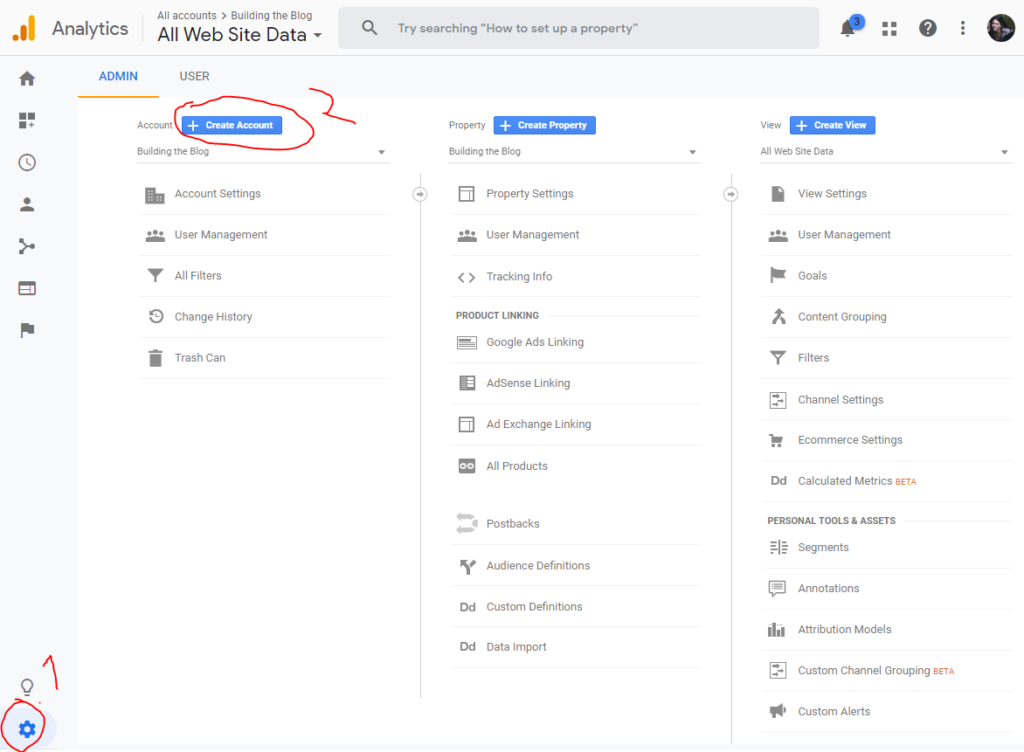
Task: Click the Create Account button
Action: 231,125
